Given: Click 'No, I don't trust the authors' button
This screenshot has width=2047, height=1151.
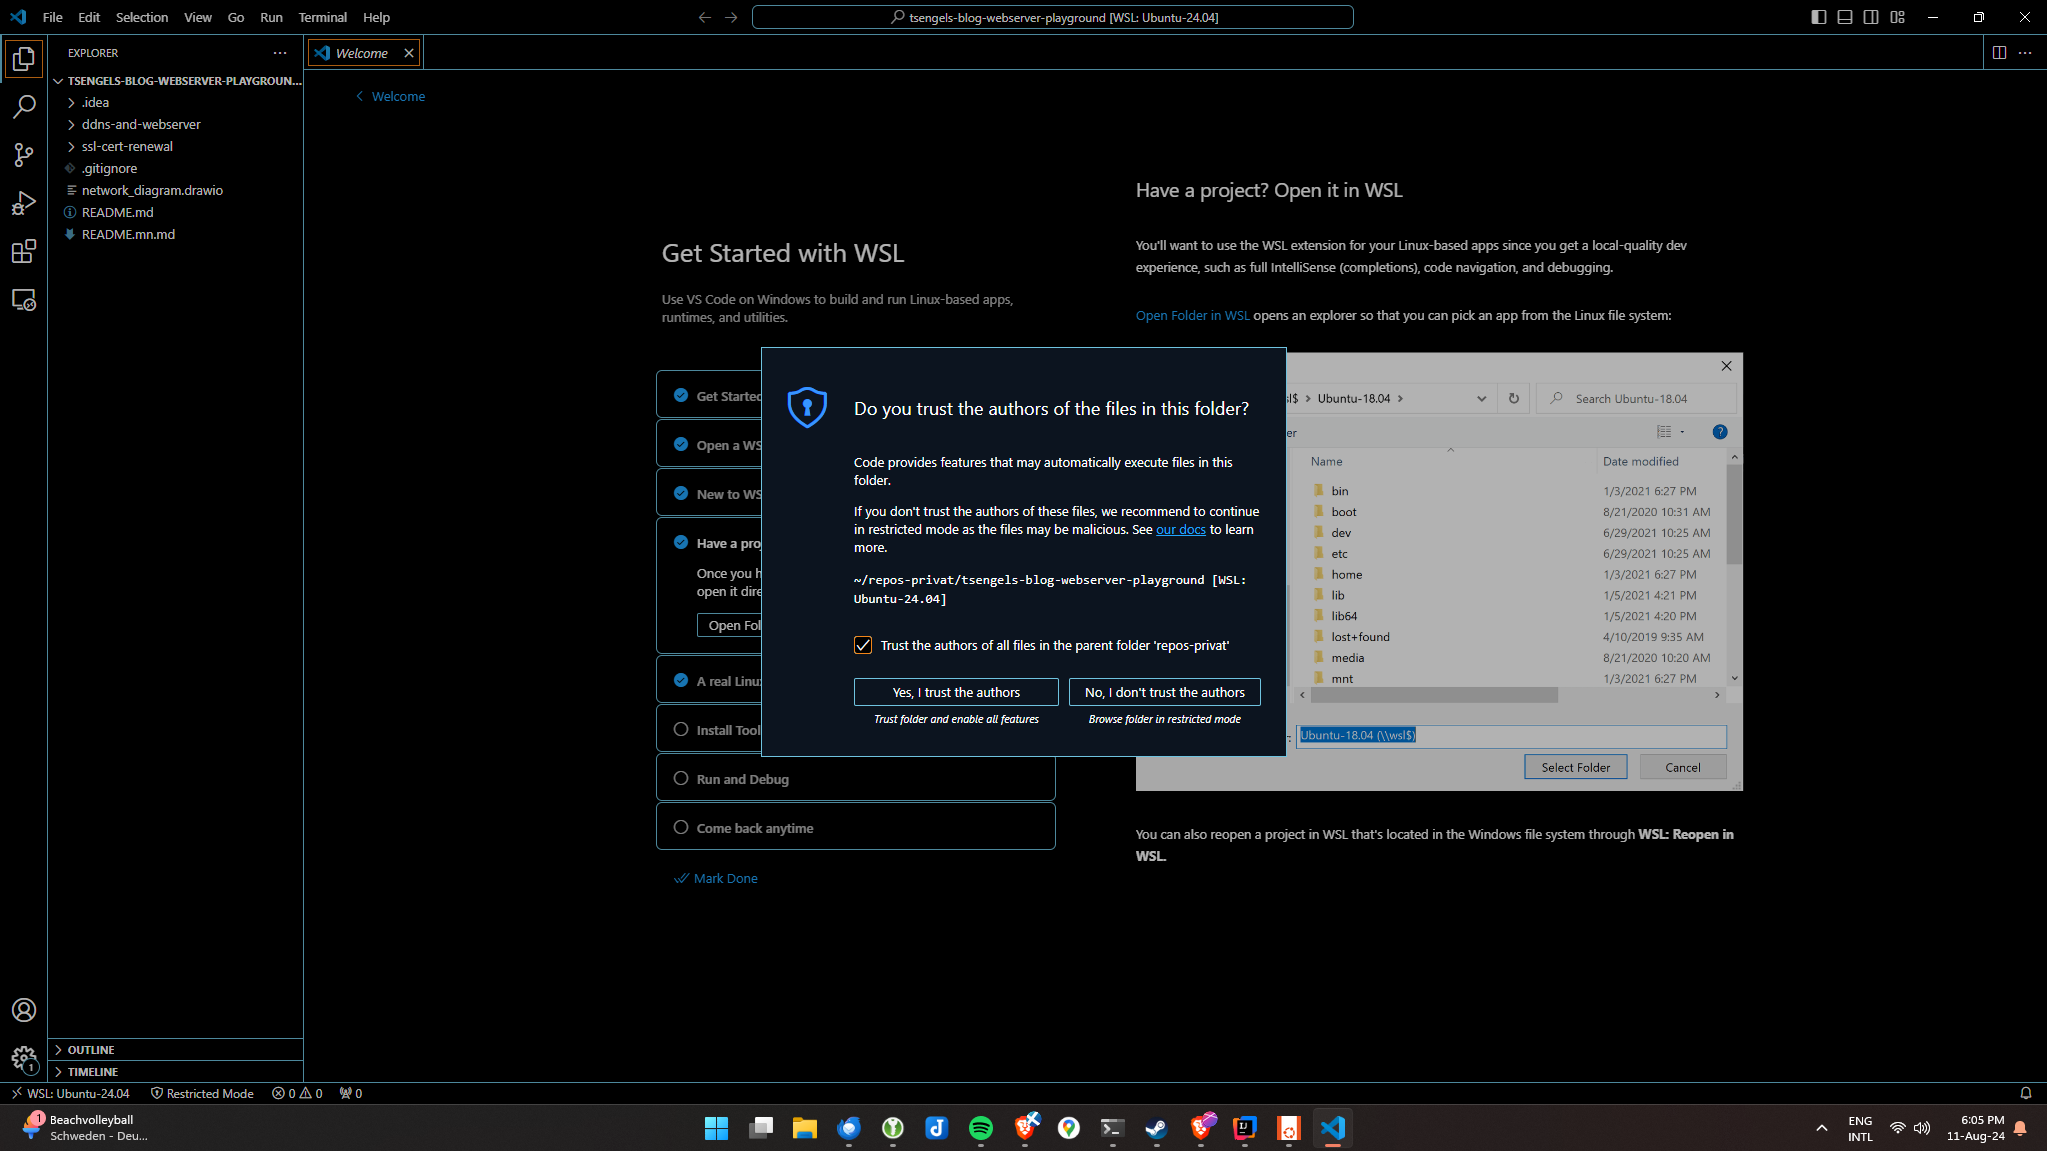Looking at the screenshot, I should (x=1165, y=692).
